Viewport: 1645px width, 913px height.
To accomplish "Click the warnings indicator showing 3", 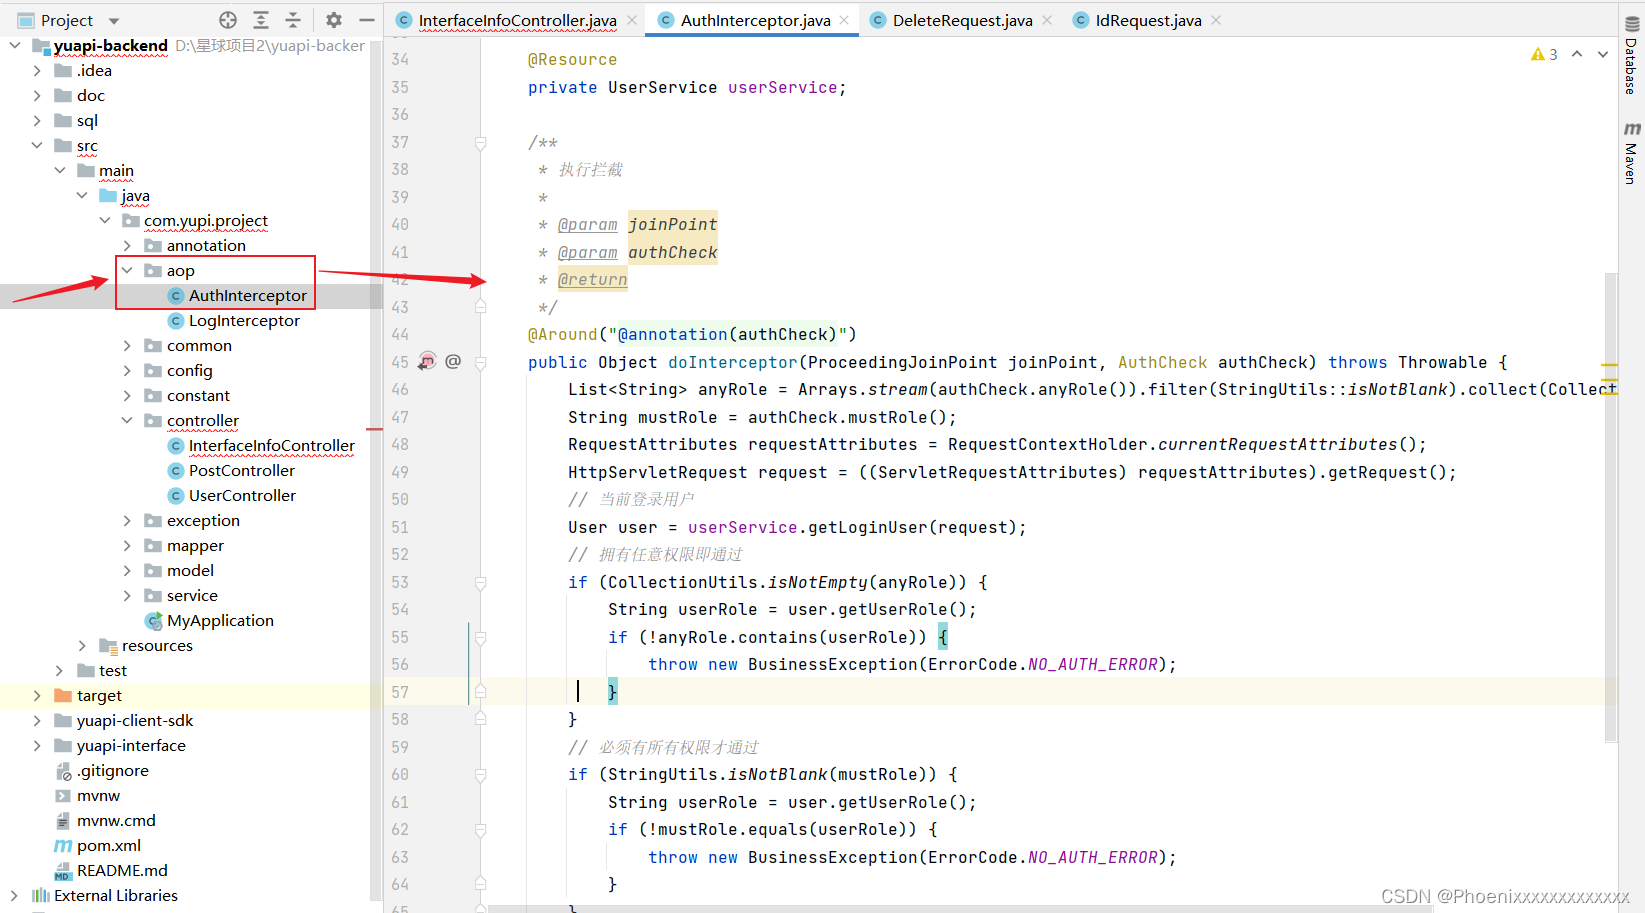I will coord(1544,54).
